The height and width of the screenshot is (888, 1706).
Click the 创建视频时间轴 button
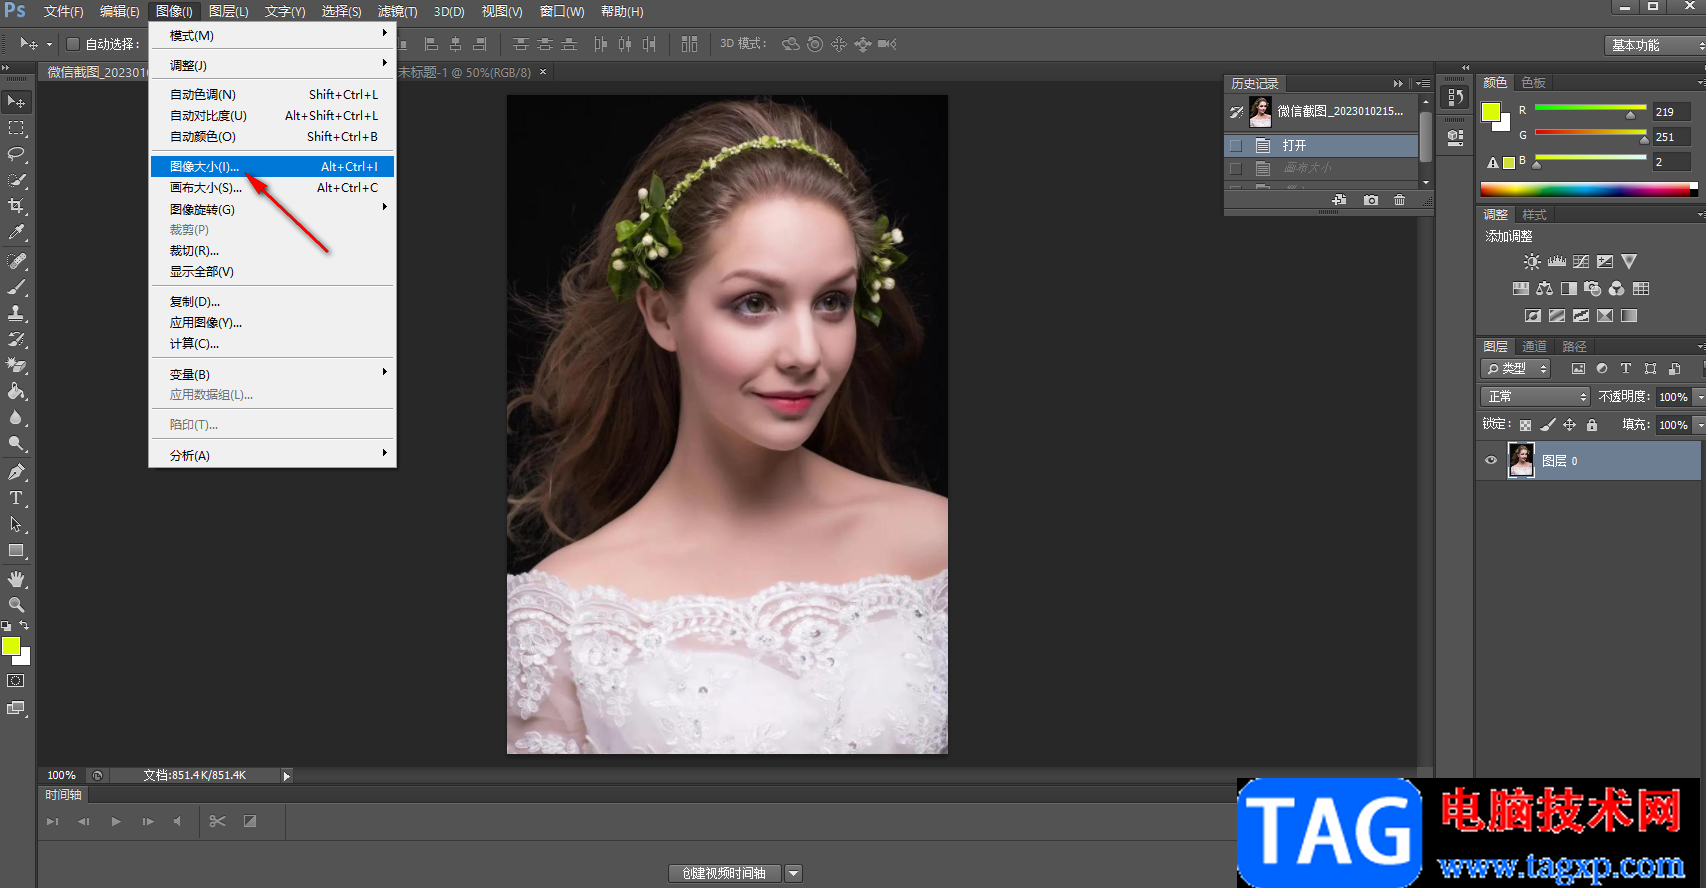tap(724, 873)
